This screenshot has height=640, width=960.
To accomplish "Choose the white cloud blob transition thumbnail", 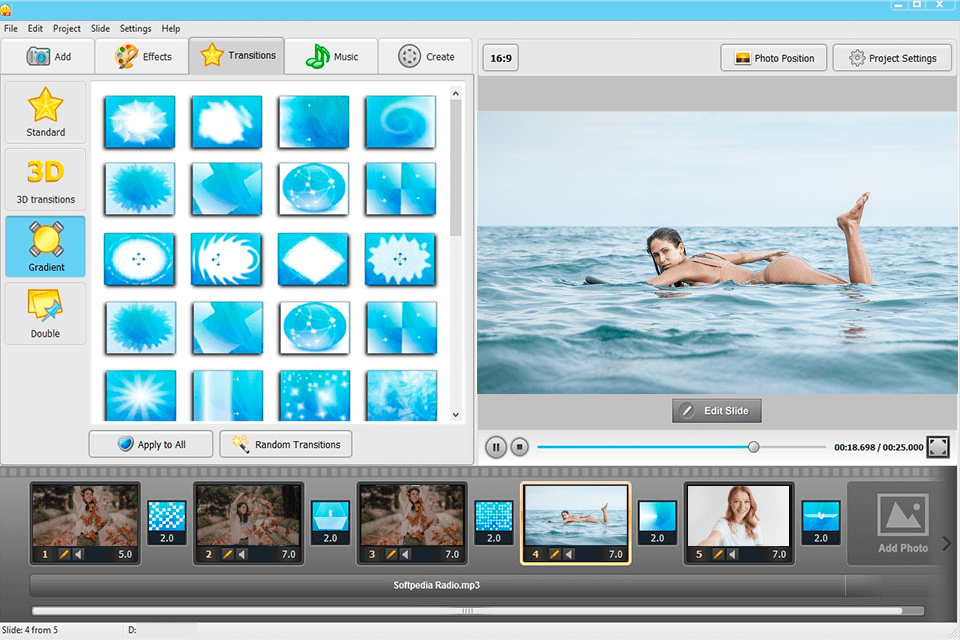I will pos(227,121).
